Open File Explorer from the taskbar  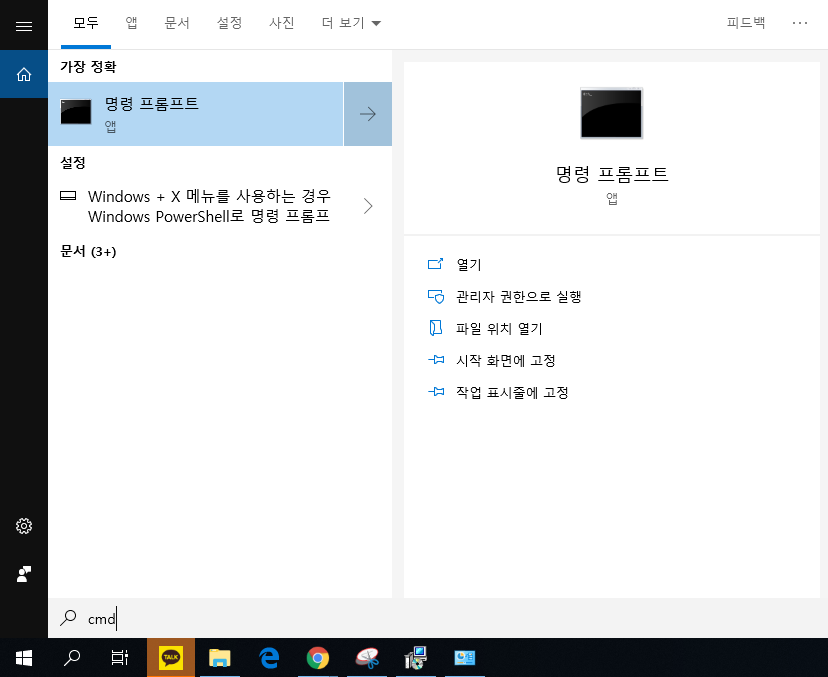point(220,658)
